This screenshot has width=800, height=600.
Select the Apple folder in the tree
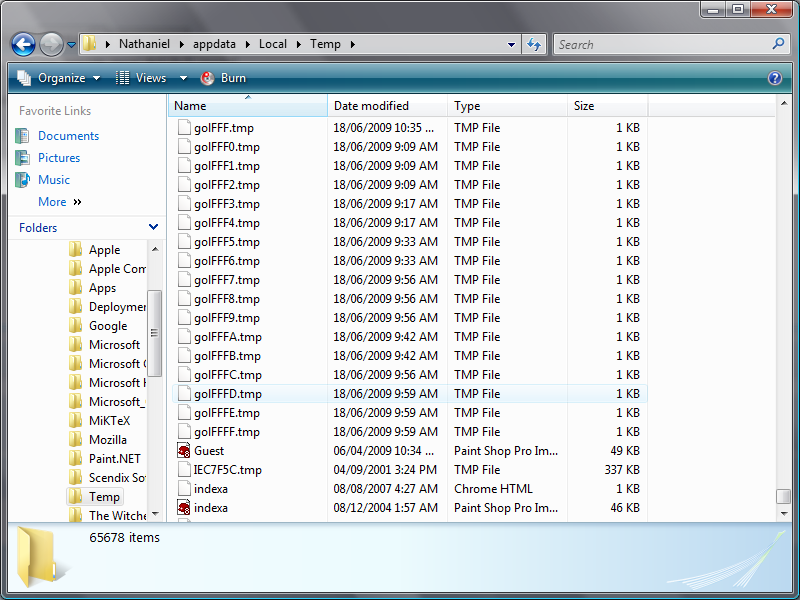pos(105,249)
